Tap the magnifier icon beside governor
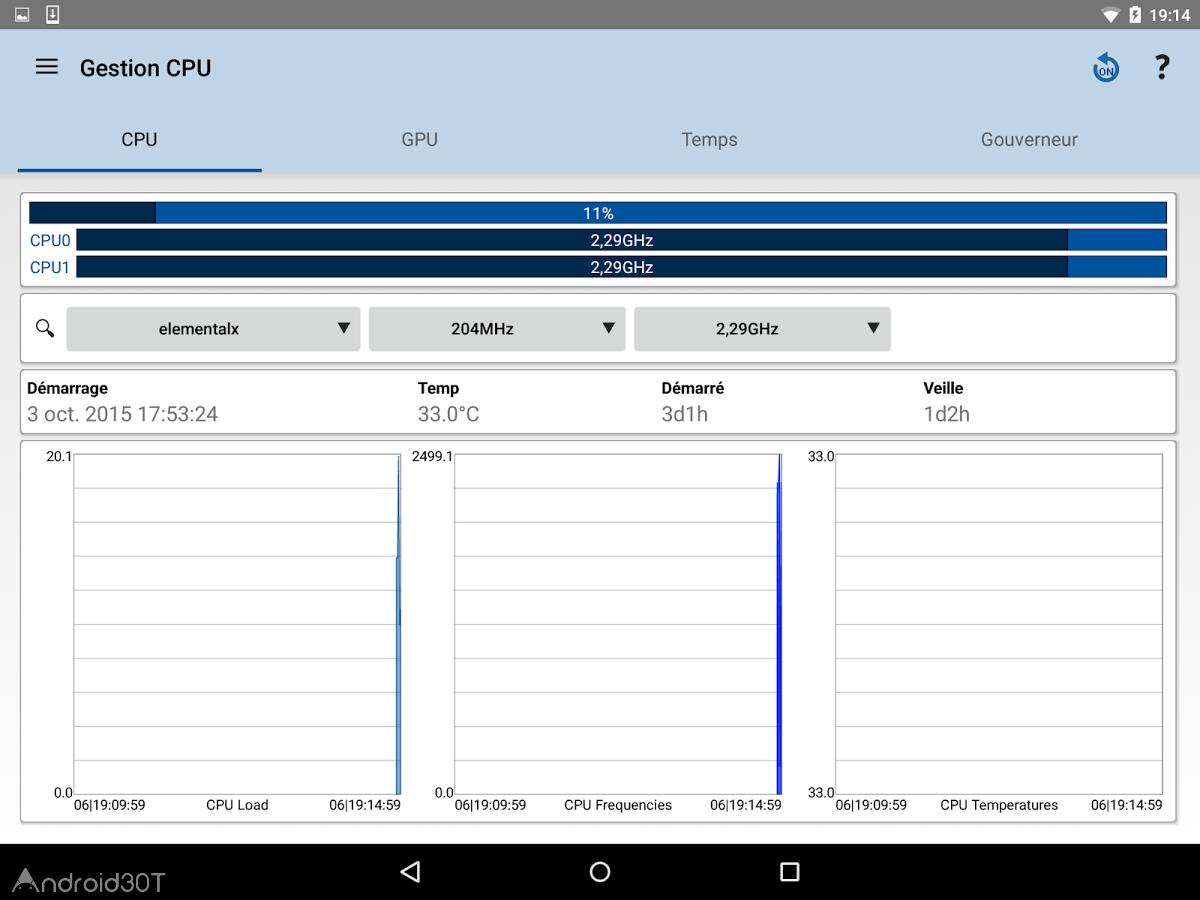 (45, 328)
